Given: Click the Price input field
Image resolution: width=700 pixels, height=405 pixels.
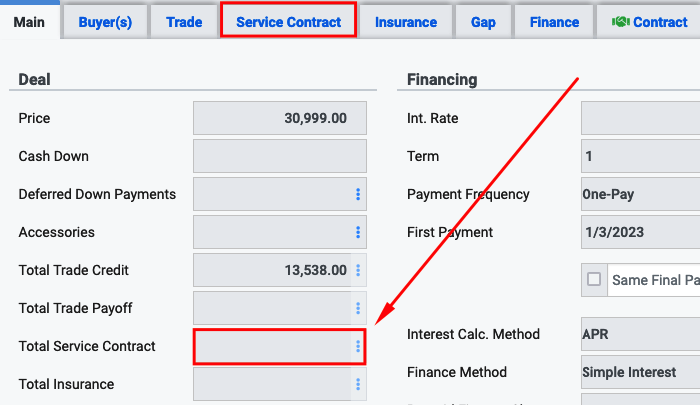Looking at the screenshot, I should (280, 118).
